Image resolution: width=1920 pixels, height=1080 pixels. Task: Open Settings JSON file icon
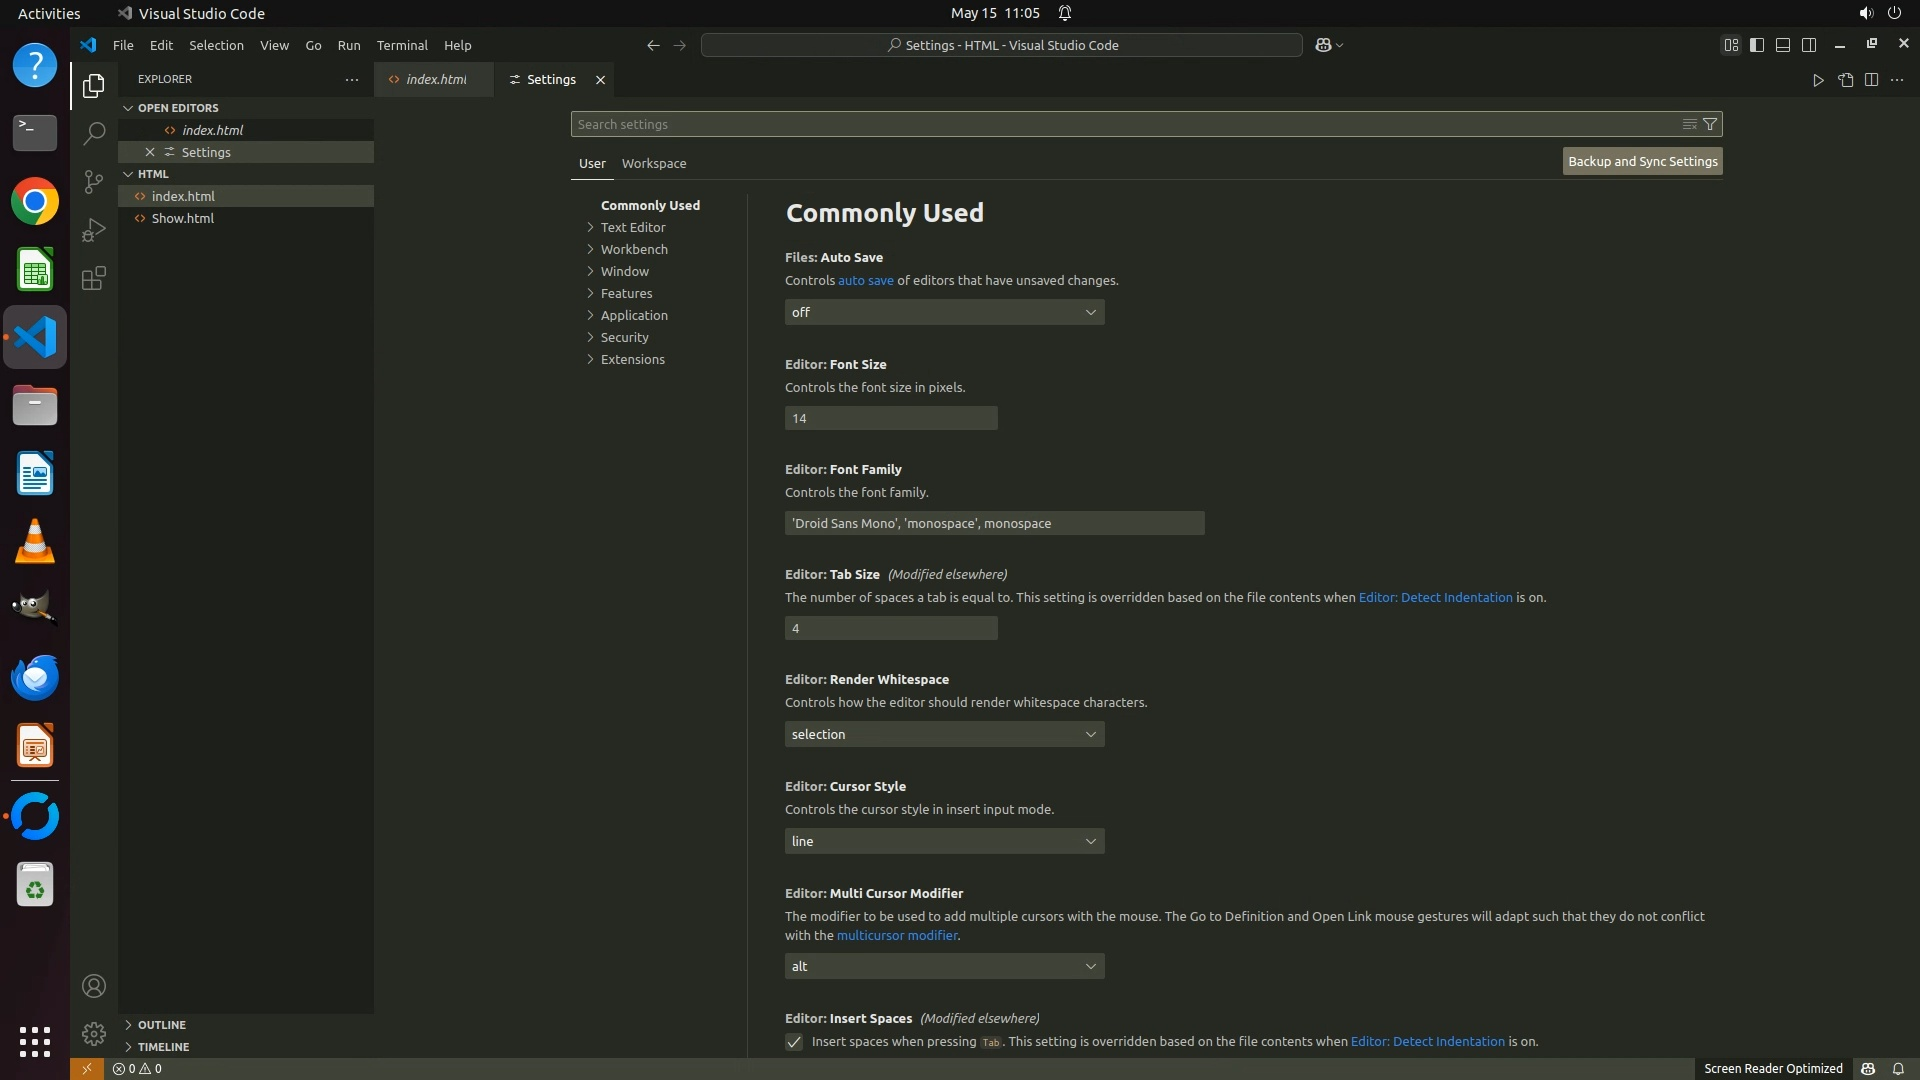[1845, 80]
